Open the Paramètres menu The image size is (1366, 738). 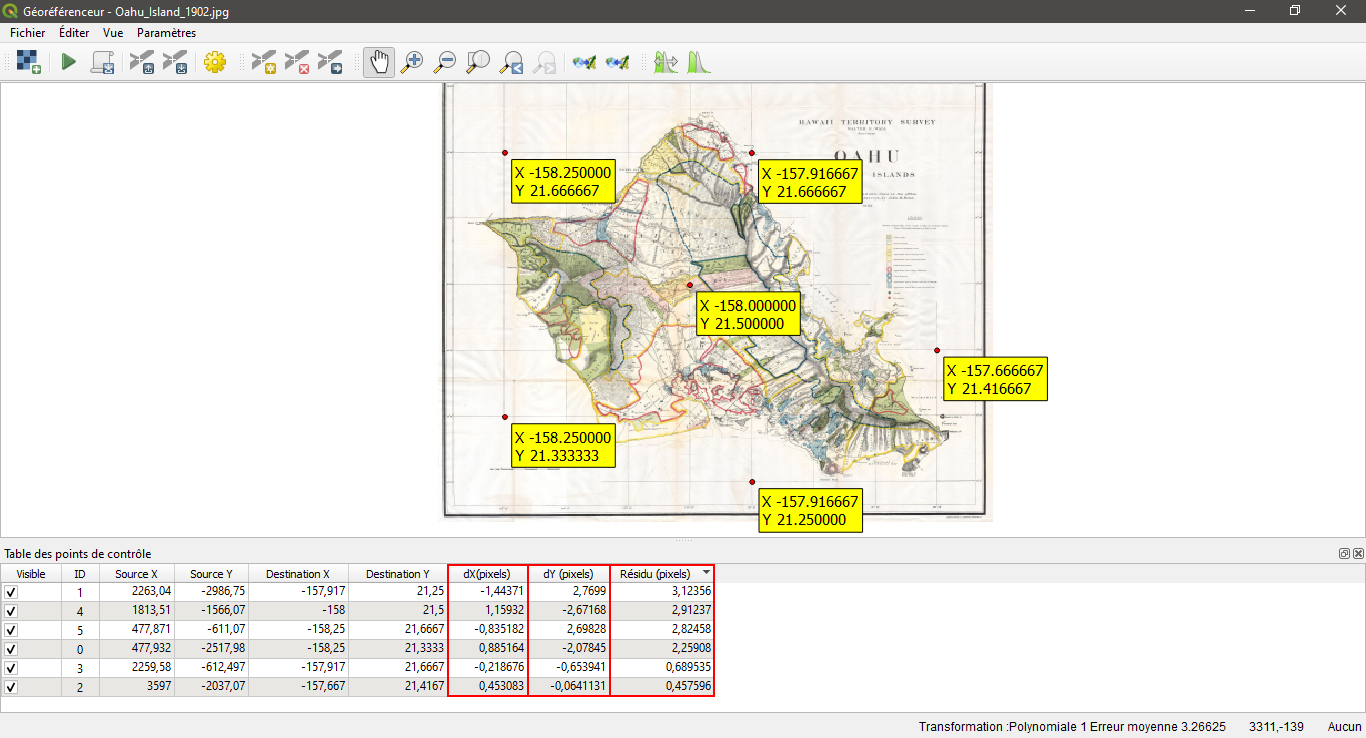(x=166, y=33)
